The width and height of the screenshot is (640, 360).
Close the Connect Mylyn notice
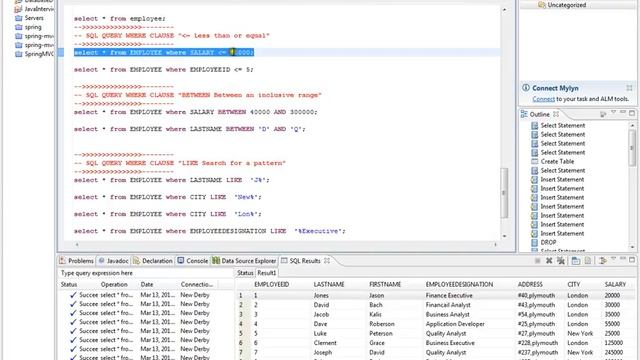(629, 88)
